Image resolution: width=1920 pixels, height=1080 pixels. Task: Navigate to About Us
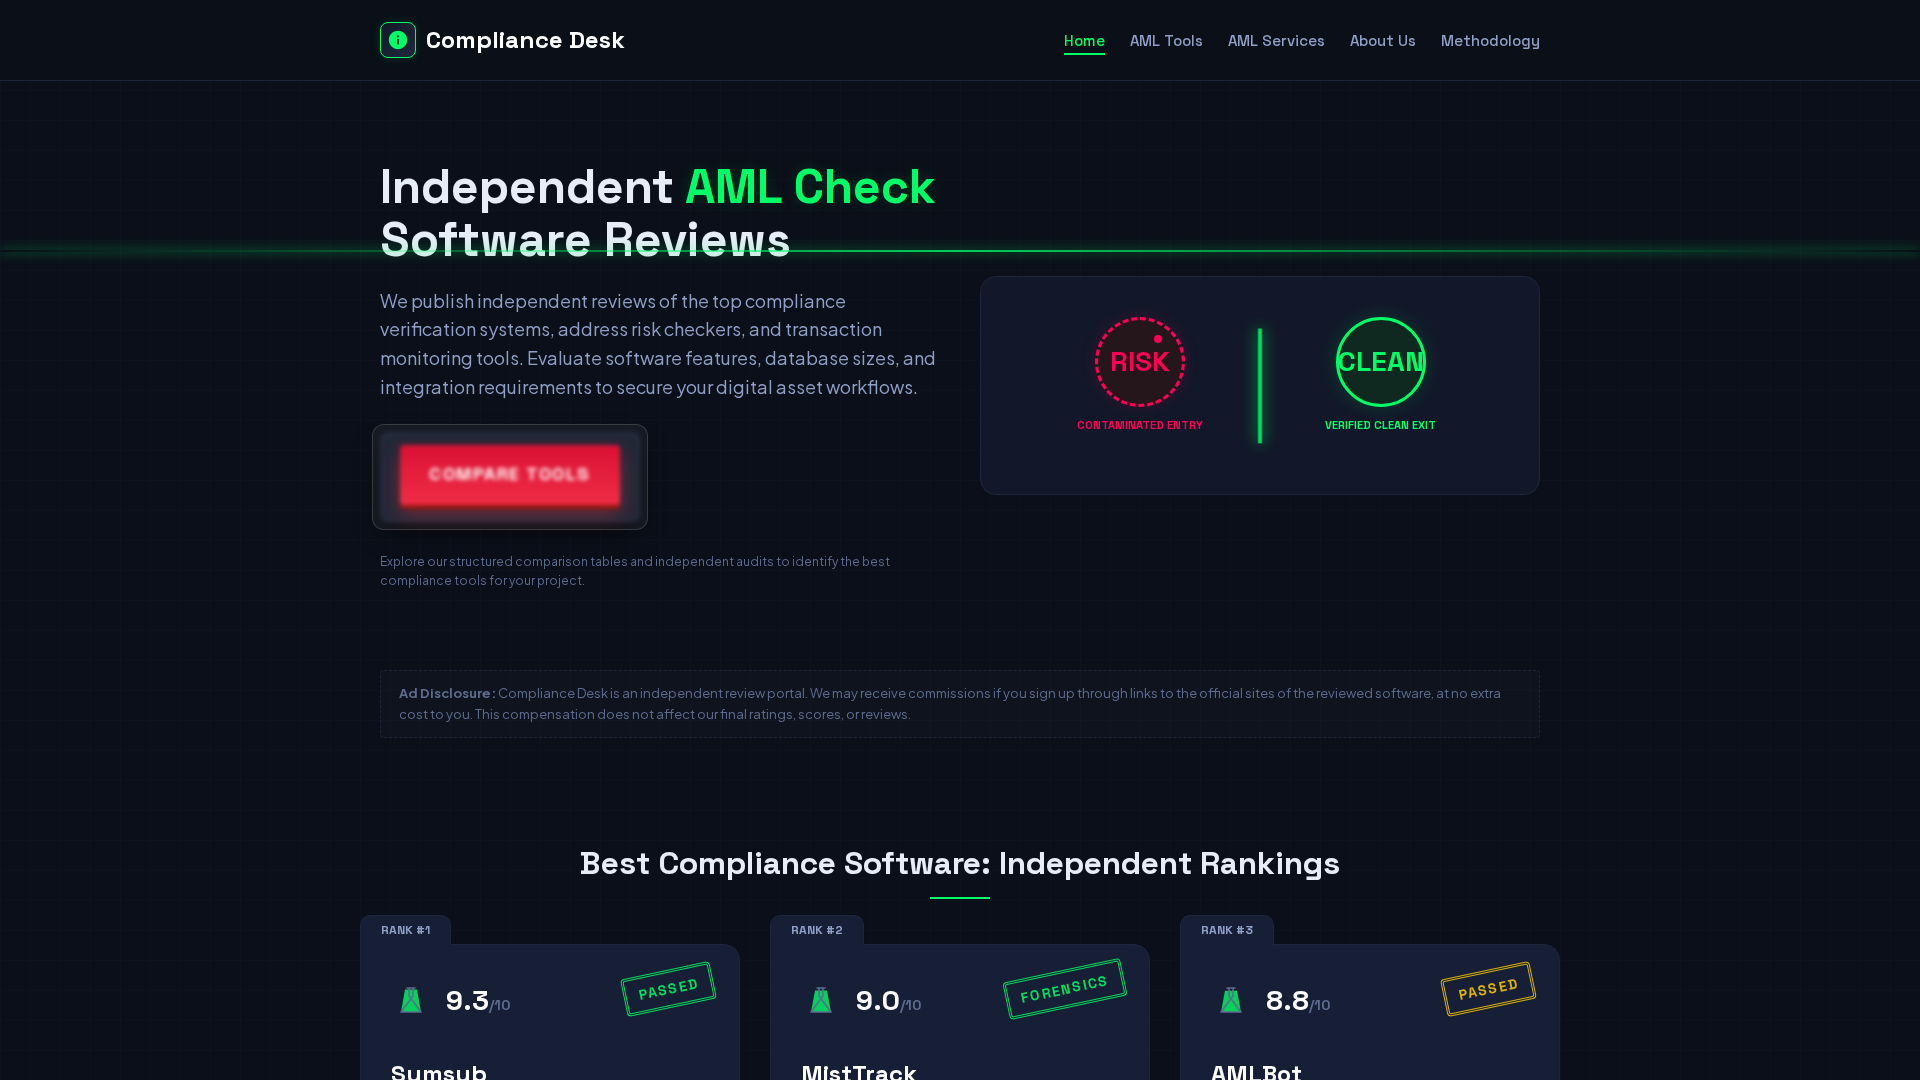(x=1382, y=41)
